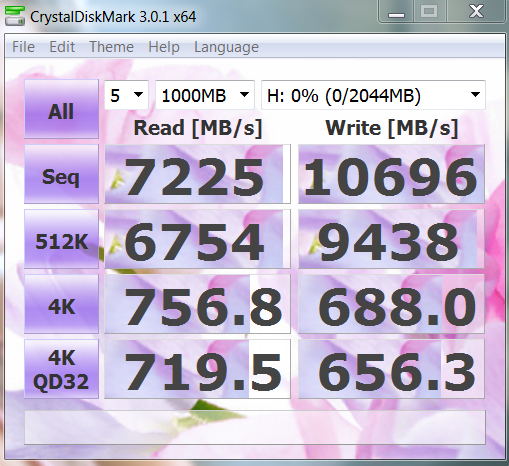509x466 pixels.
Task: Click the CrystalDiskMark app icon in title bar
Action: click(x=15, y=16)
